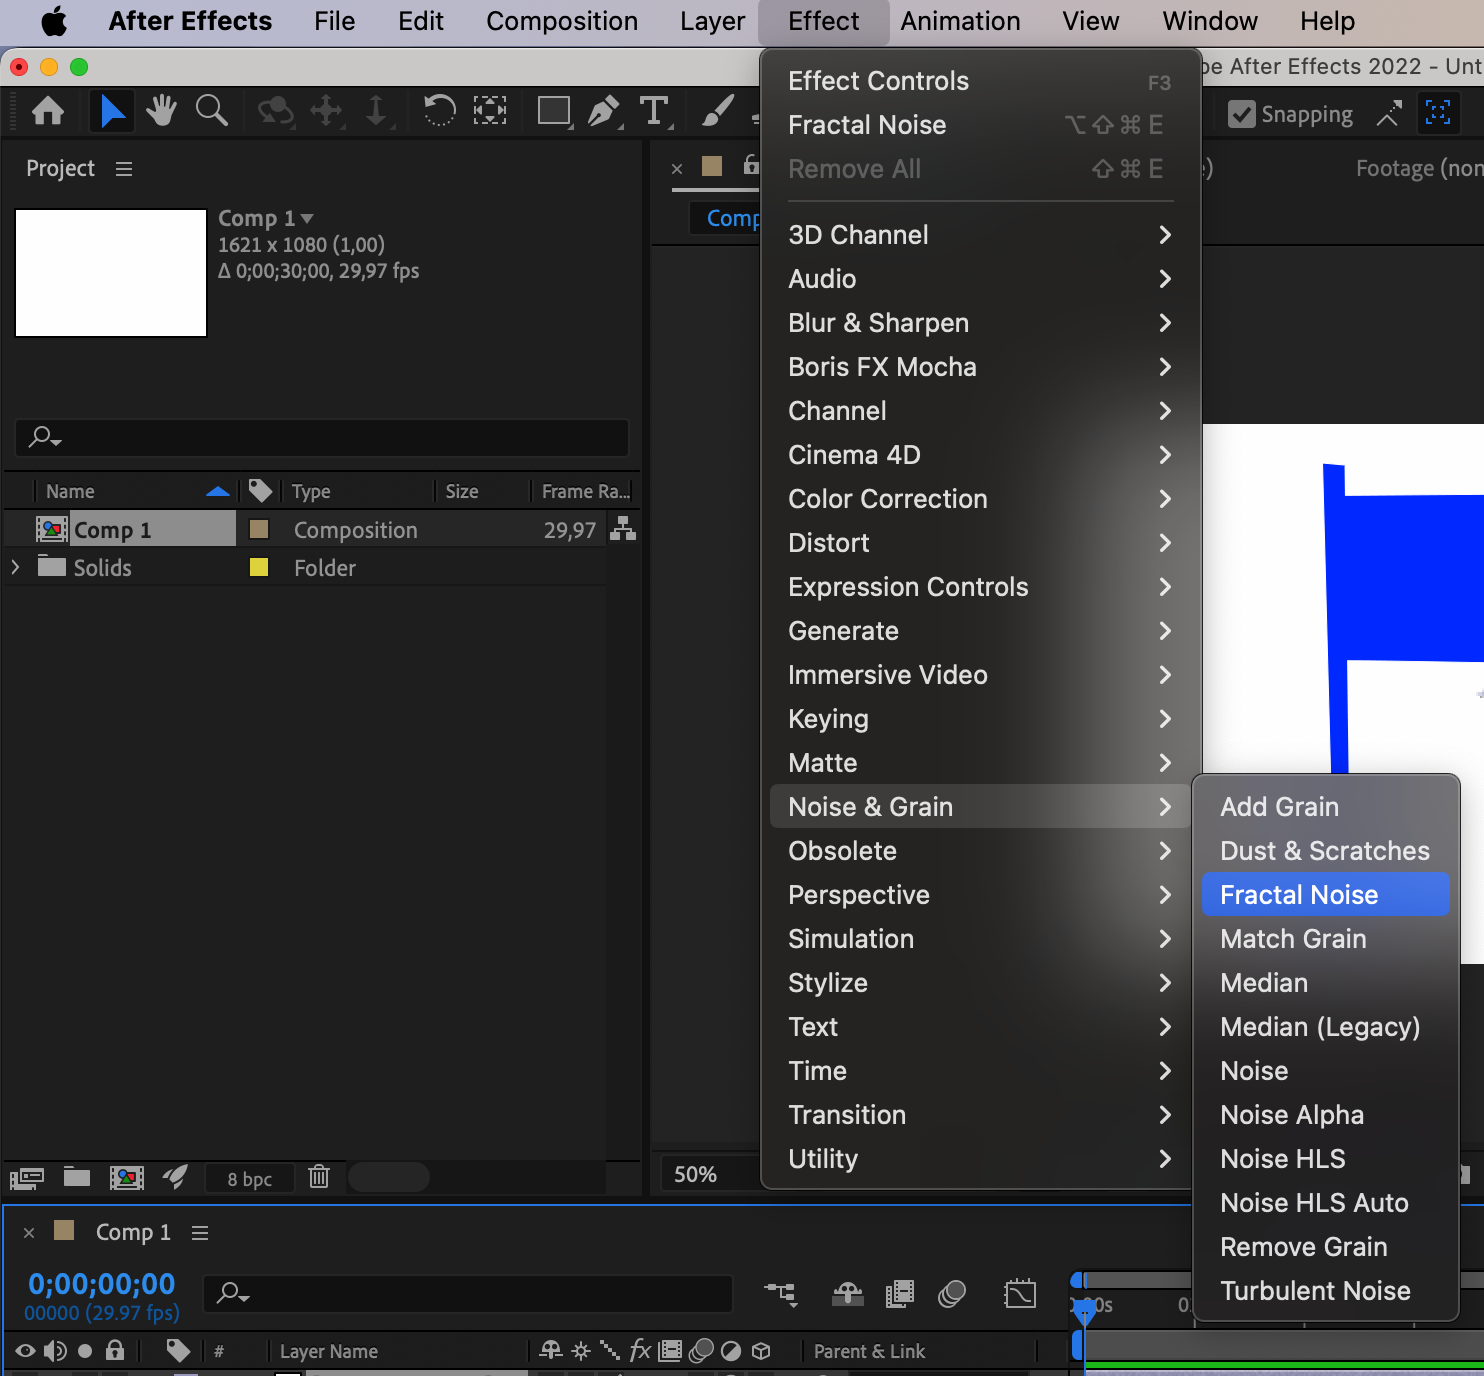Sort project items by Size column
The image size is (1484, 1376).
[x=462, y=491]
